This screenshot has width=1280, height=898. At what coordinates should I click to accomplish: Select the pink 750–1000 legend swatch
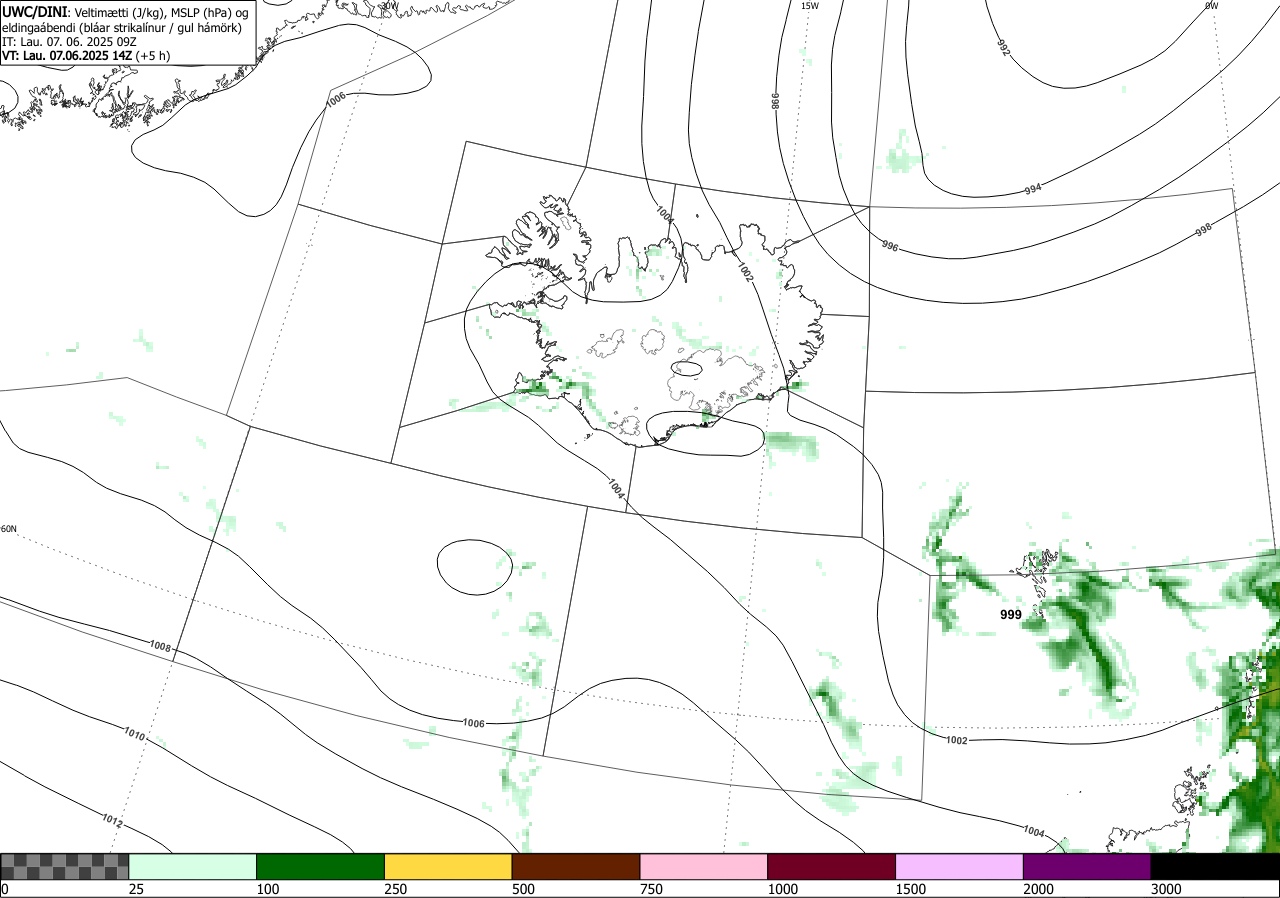[x=703, y=866]
